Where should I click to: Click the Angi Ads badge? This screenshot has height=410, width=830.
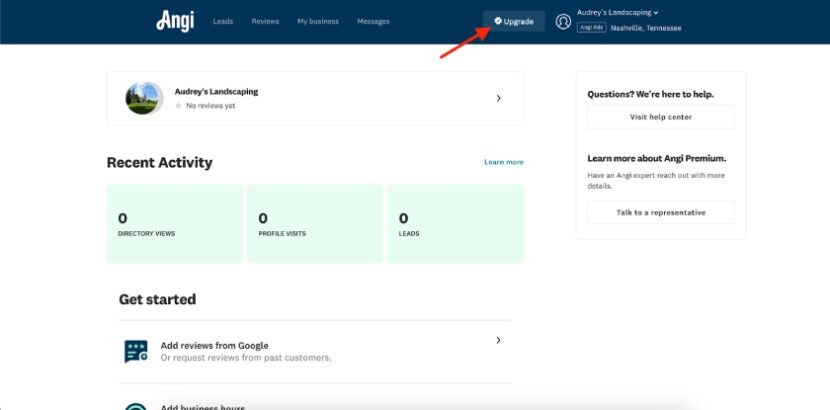tap(591, 28)
